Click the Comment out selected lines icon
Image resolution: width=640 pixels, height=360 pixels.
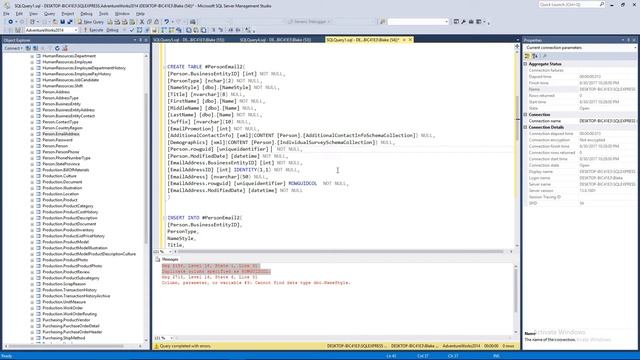[x=213, y=30]
